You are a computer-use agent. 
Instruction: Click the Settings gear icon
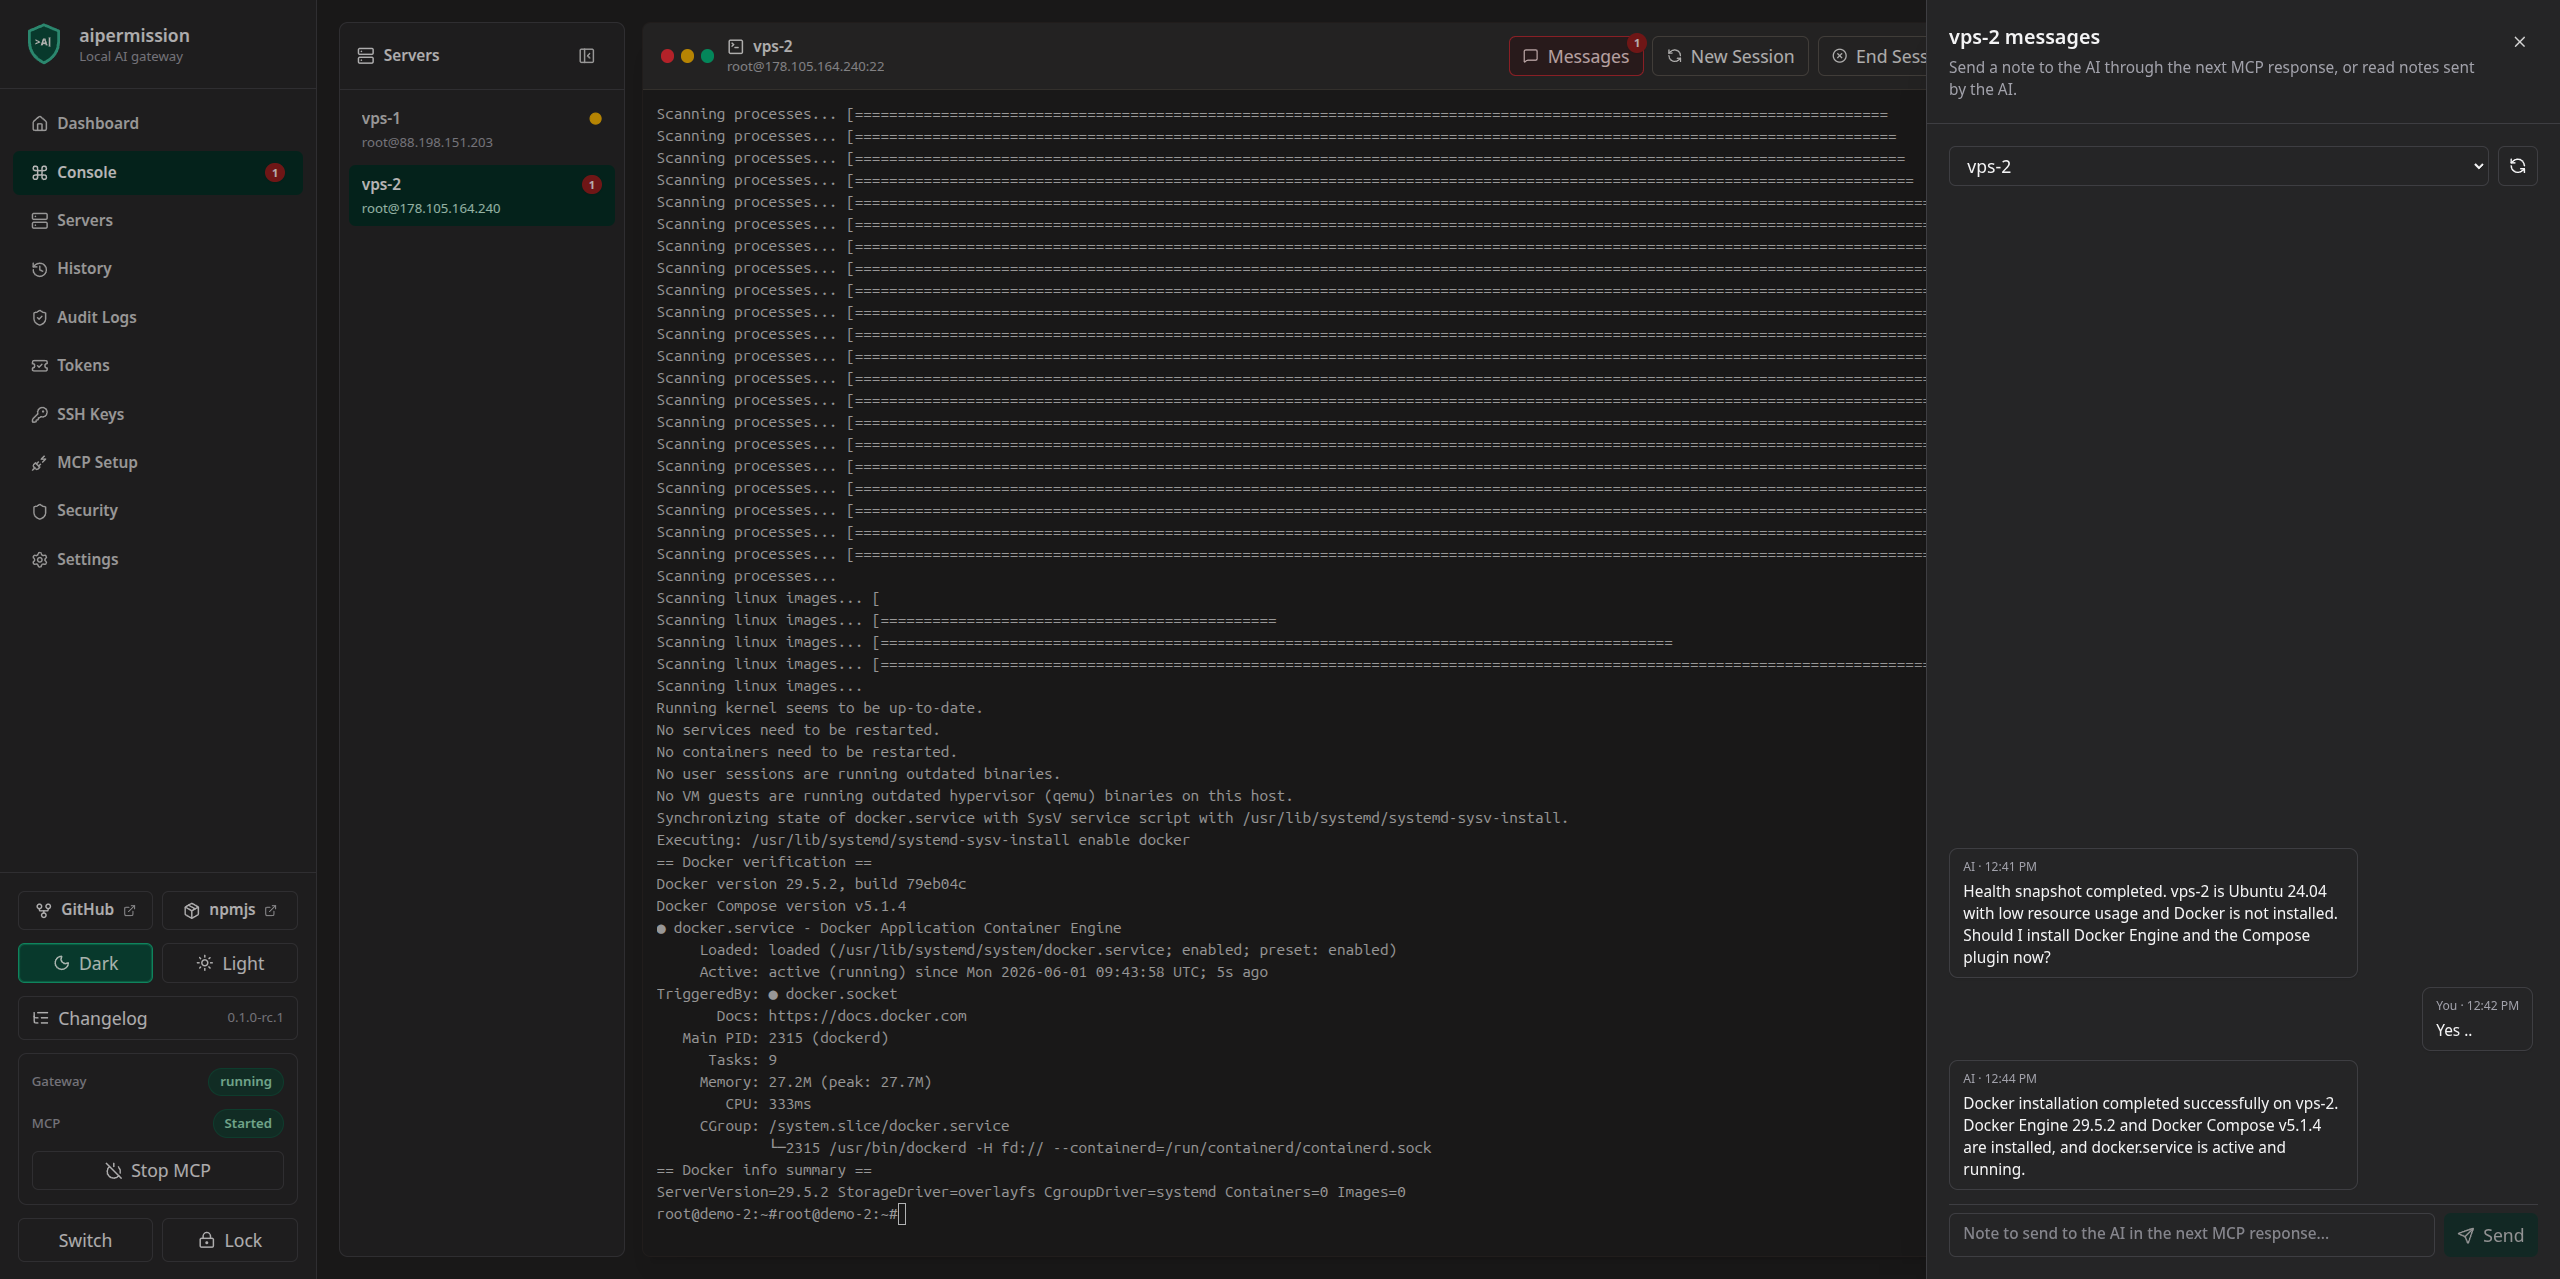point(40,559)
